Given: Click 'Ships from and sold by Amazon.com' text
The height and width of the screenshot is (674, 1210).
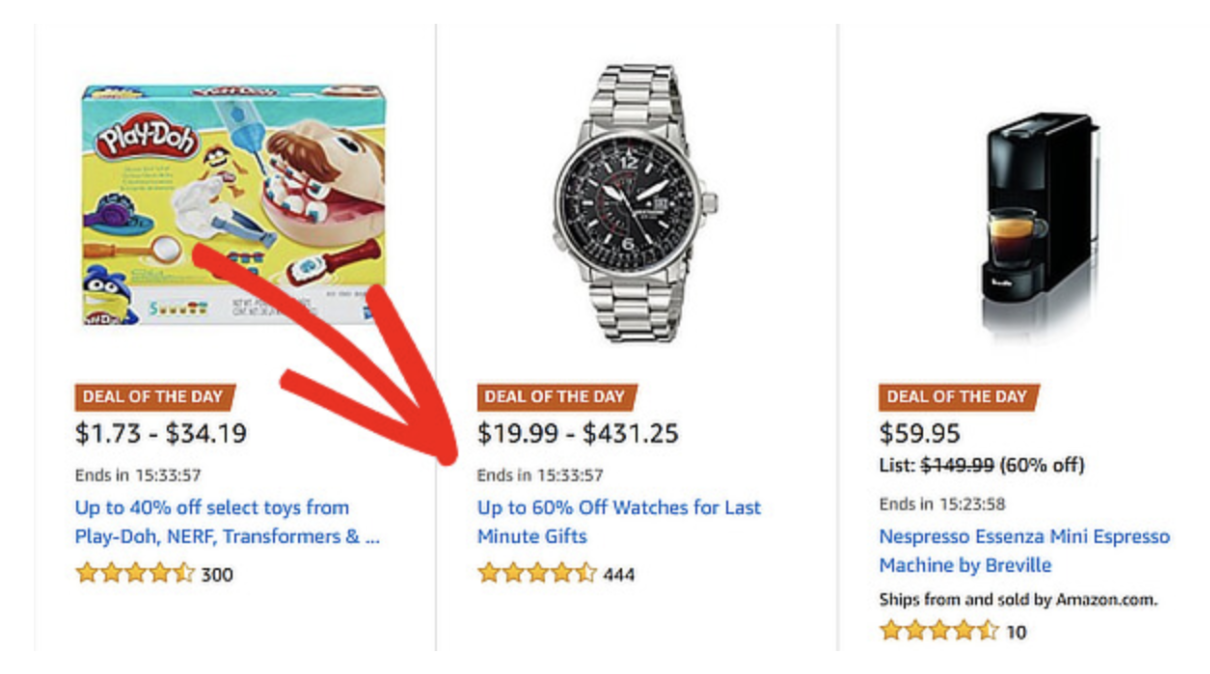Looking at the screenshot, I should pos(1018,600).
